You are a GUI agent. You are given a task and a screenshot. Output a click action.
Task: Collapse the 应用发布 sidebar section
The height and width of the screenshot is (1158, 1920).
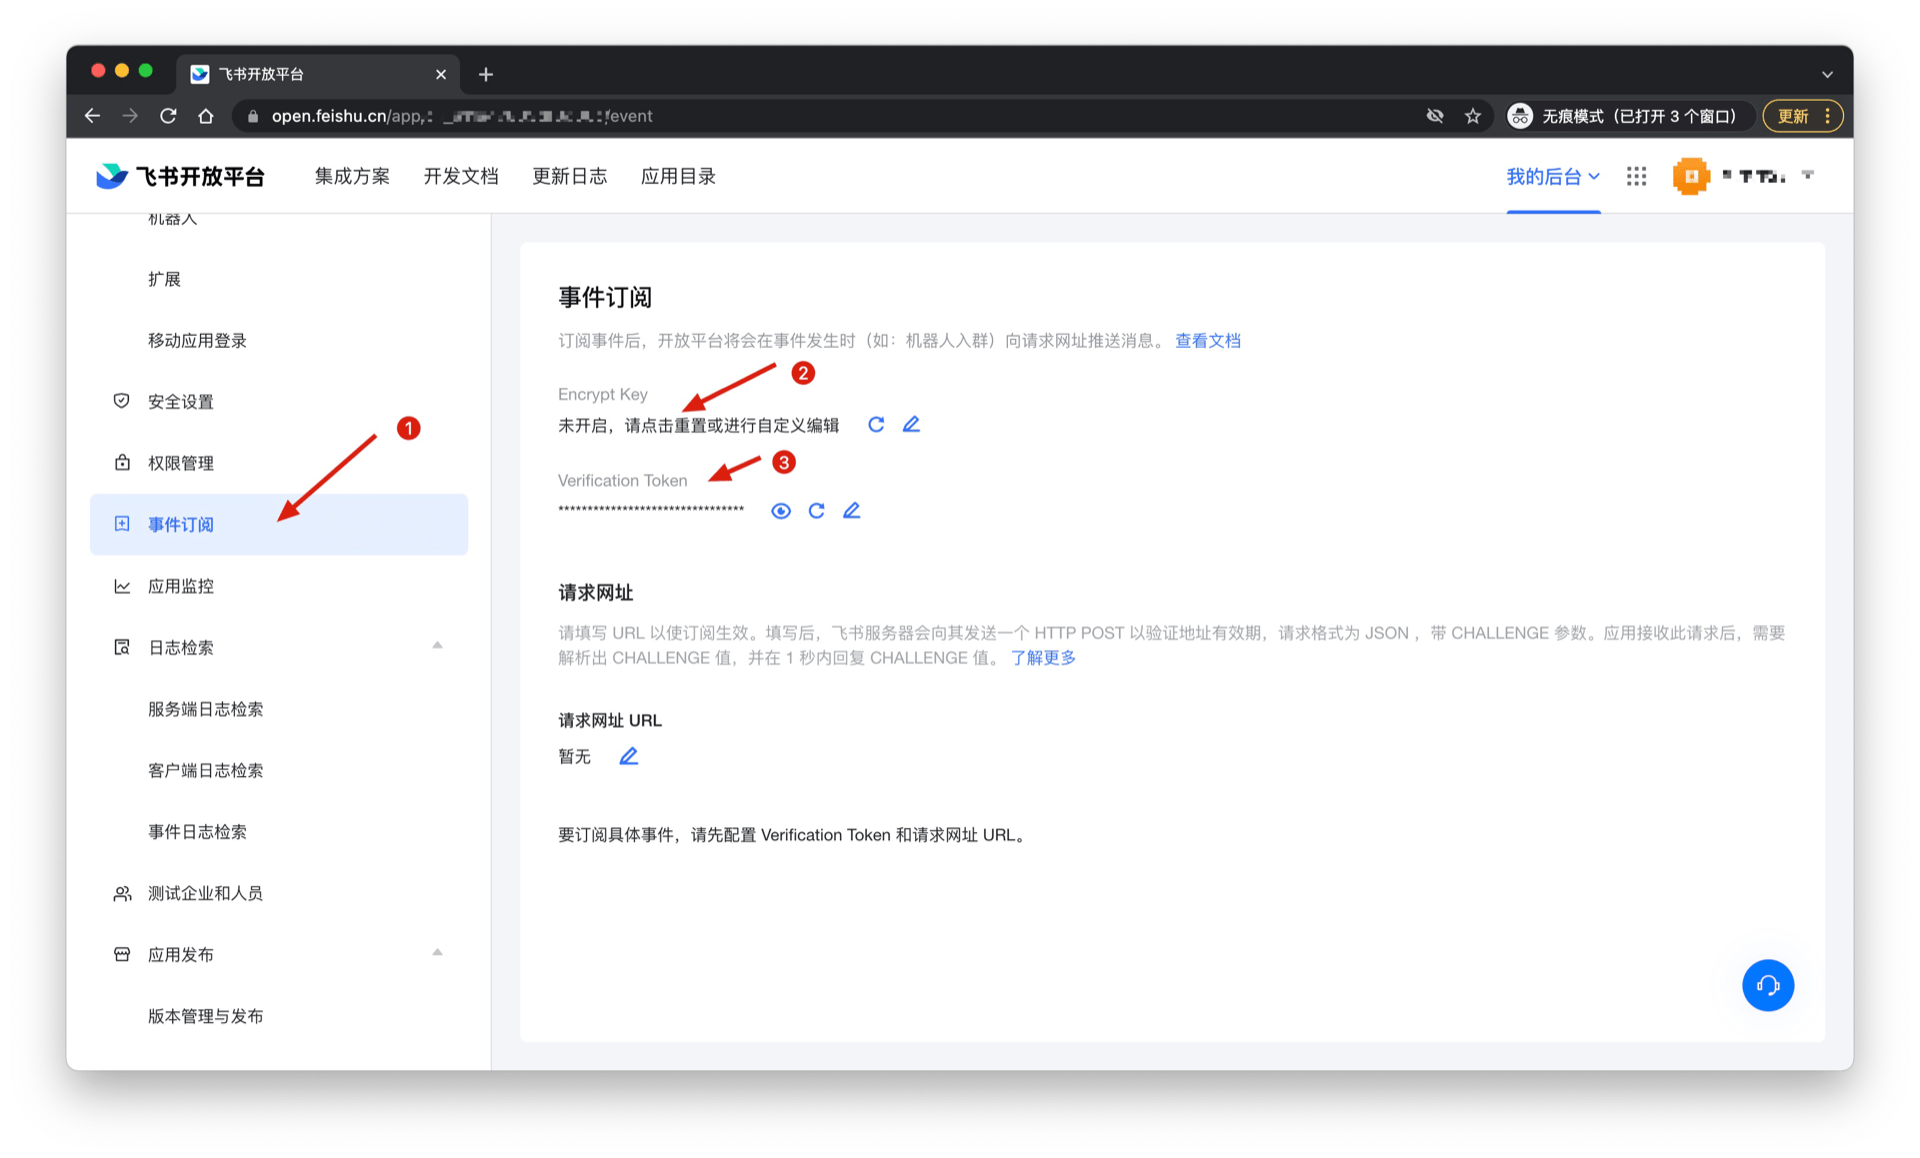(x=437, y=953)
